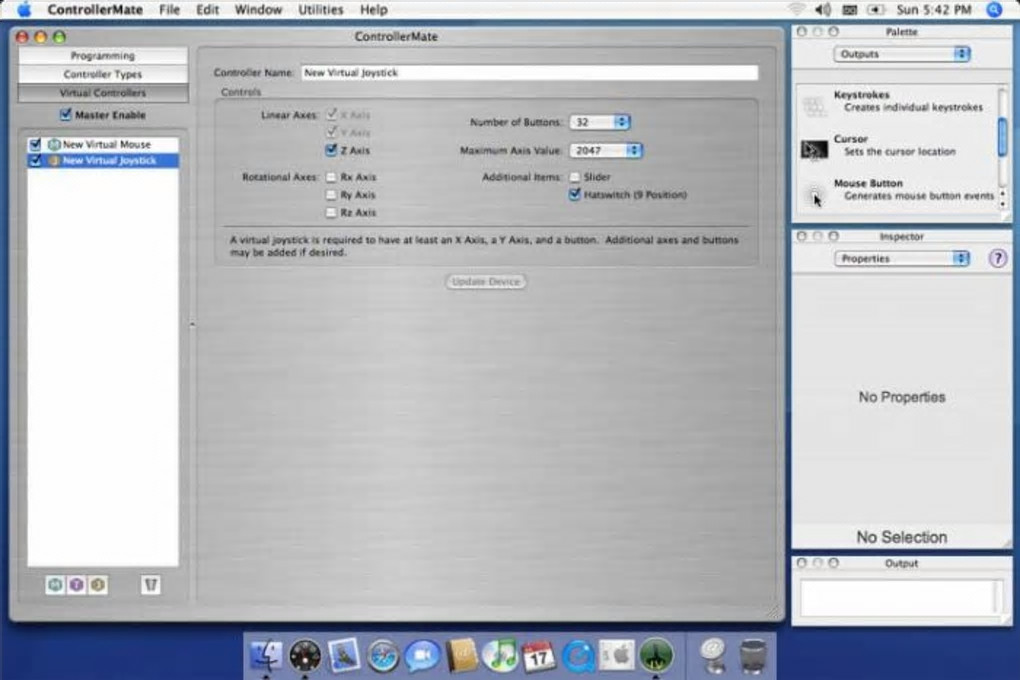Select the Keystrokes output icon in Palette
The image size is (1020, 680).
(814, 105)
